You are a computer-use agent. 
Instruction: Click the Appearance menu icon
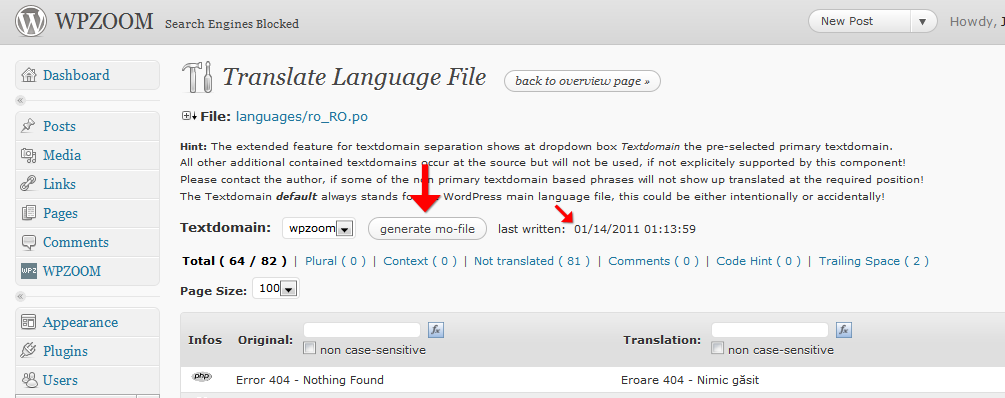tap(28, 322)
